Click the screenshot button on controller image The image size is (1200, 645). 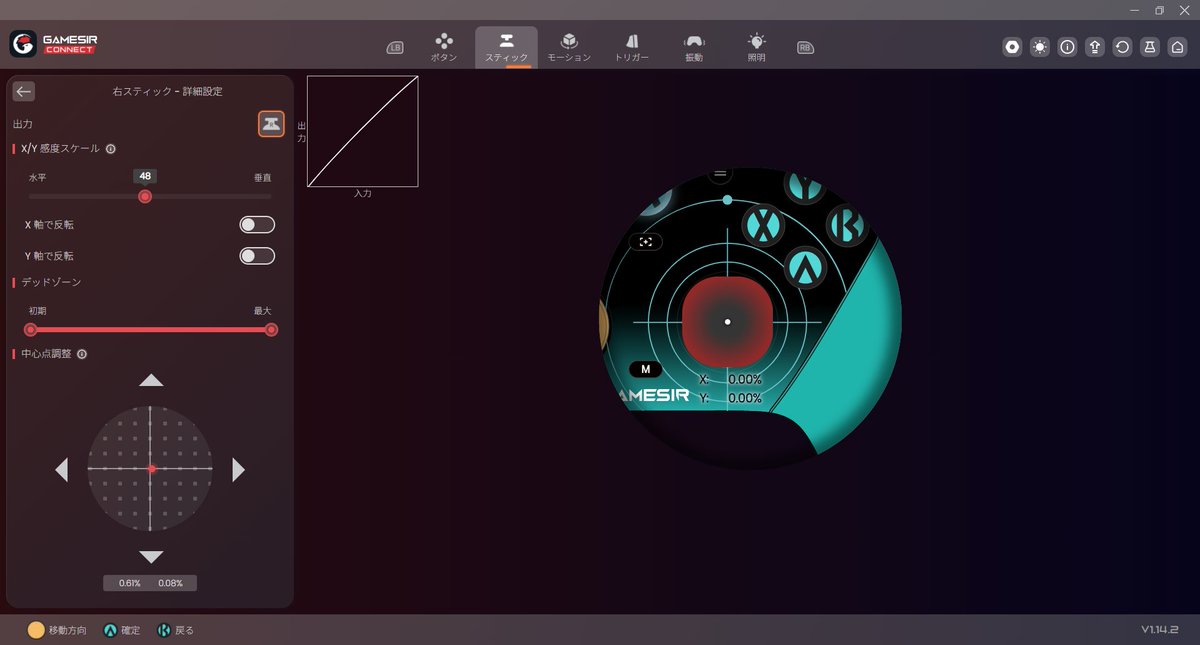click(x=645, y=242)
